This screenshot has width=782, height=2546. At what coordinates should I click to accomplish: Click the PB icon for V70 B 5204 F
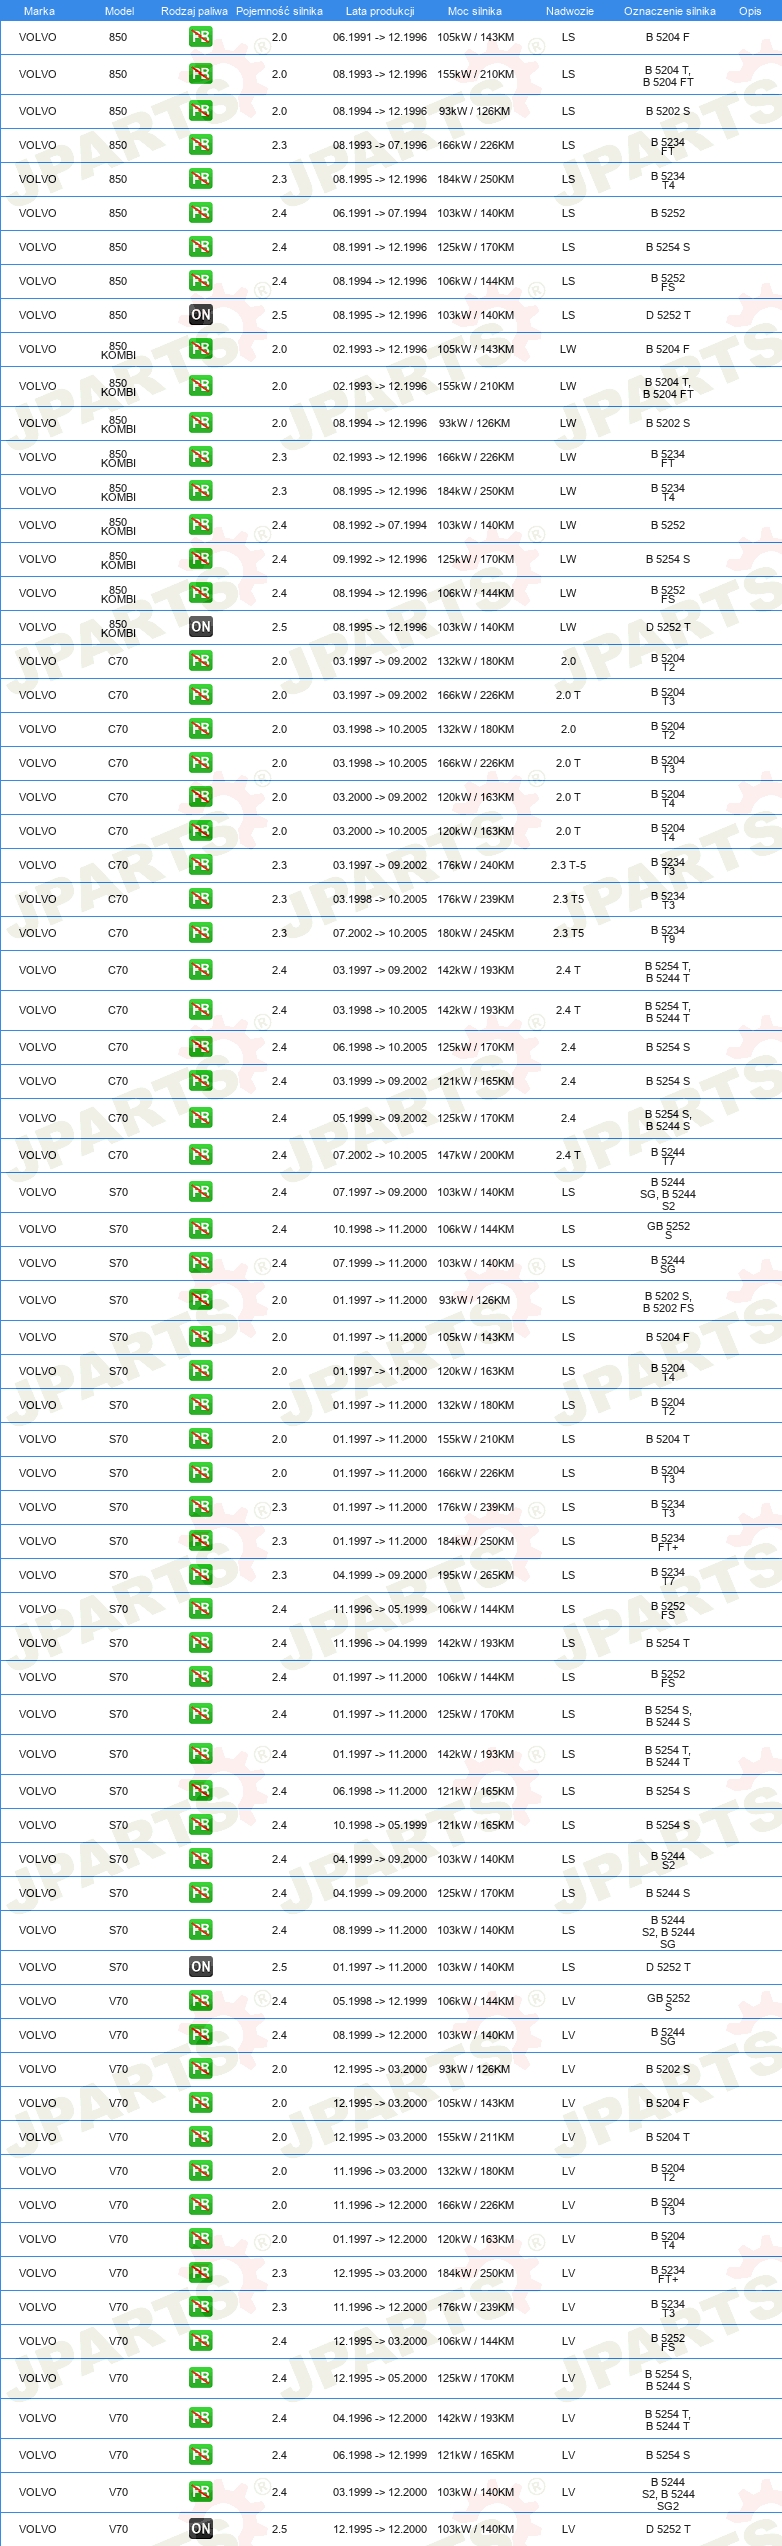[x=201, y=2103]
